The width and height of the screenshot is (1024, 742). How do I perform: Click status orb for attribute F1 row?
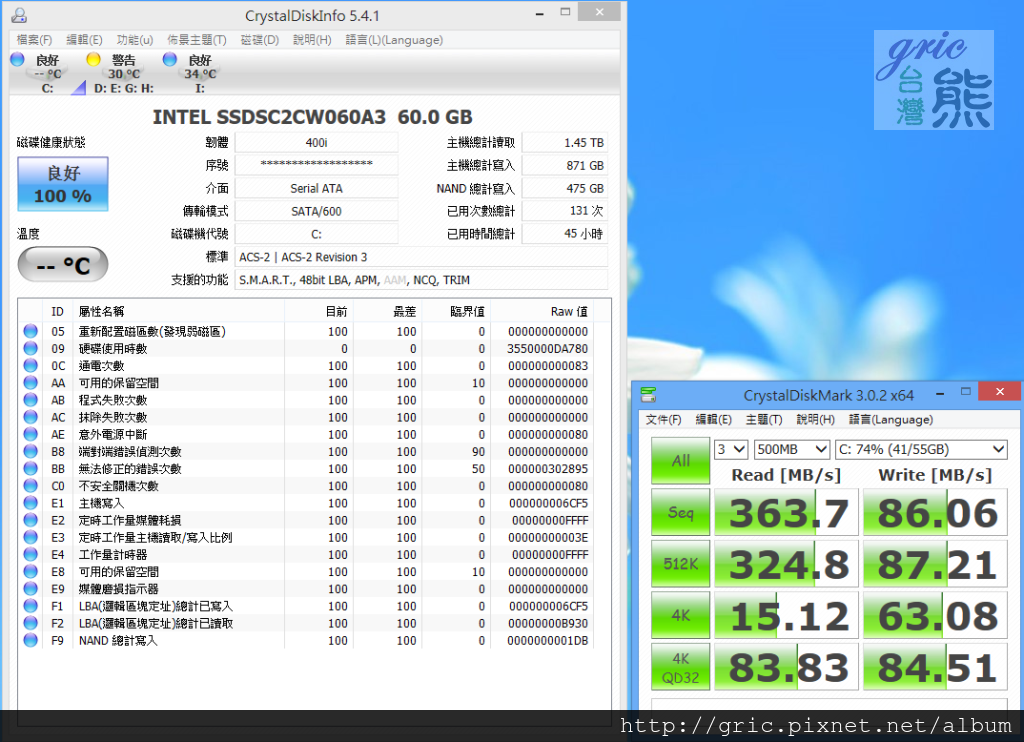pos(31,605)
